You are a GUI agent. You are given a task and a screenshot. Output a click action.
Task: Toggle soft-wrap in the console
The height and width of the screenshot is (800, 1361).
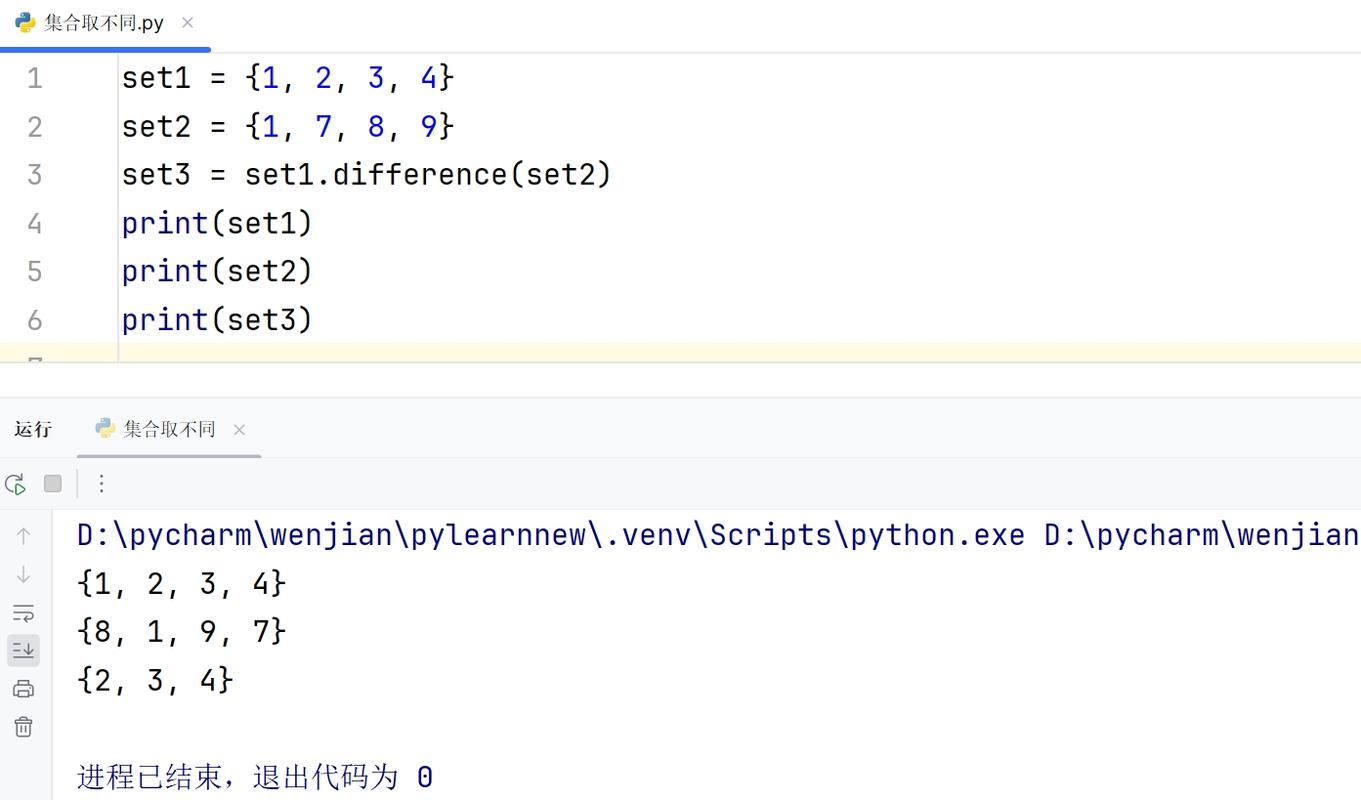click(24, 612)
